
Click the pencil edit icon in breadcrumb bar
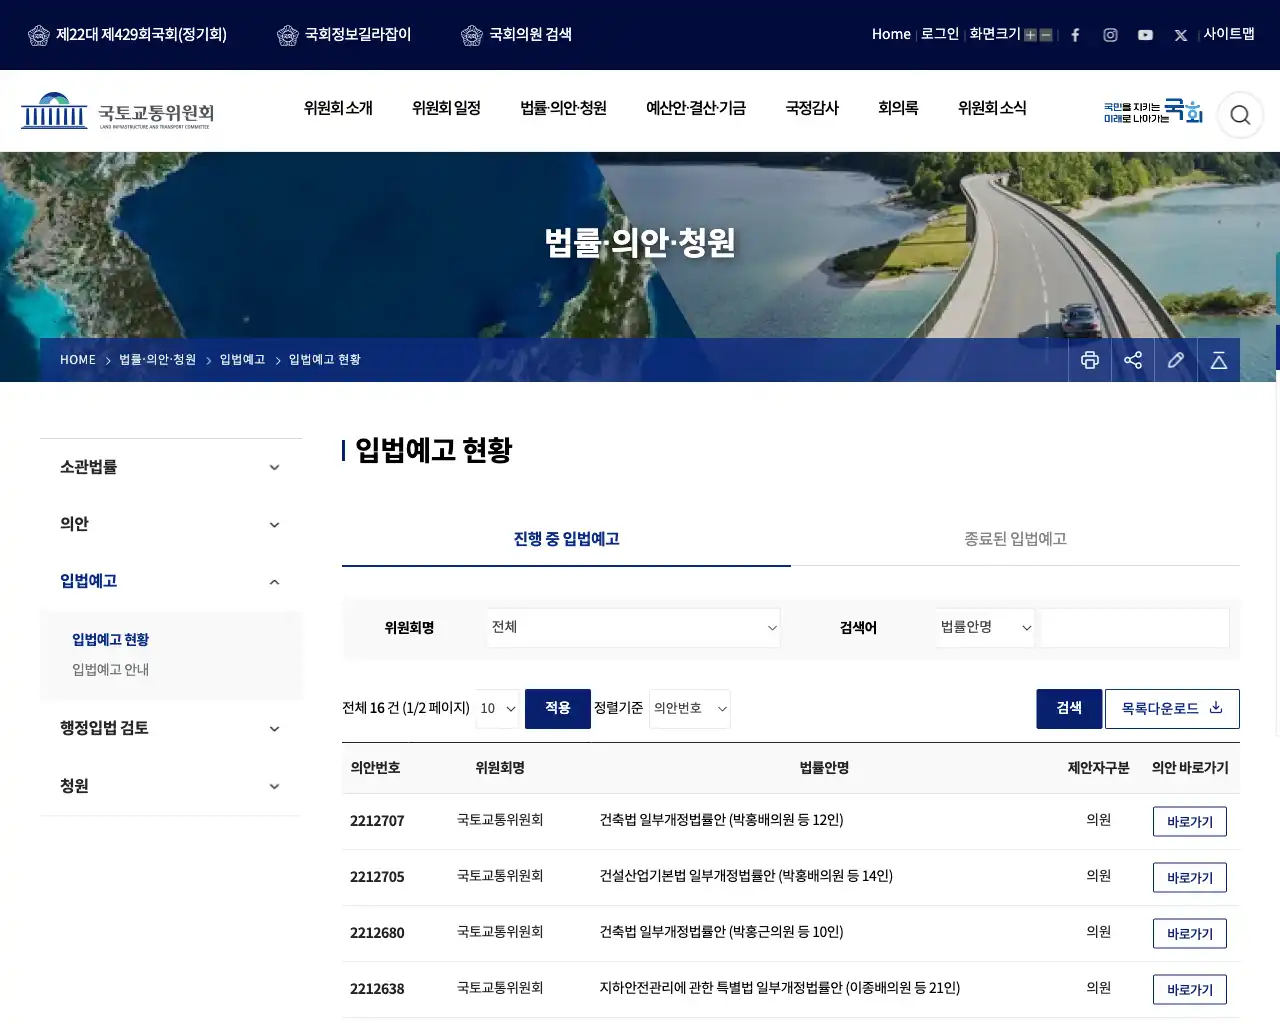pyautogui.click(x=1176, y=360)
